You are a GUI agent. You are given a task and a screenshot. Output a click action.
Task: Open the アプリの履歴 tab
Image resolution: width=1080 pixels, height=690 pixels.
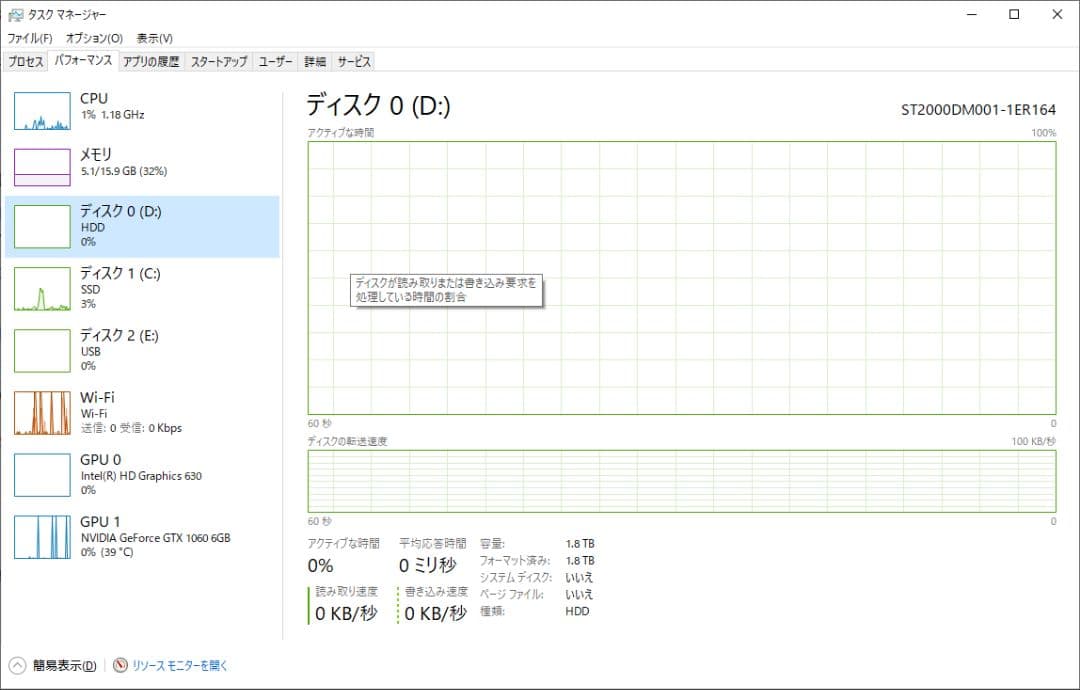click(x=151, y=62)
